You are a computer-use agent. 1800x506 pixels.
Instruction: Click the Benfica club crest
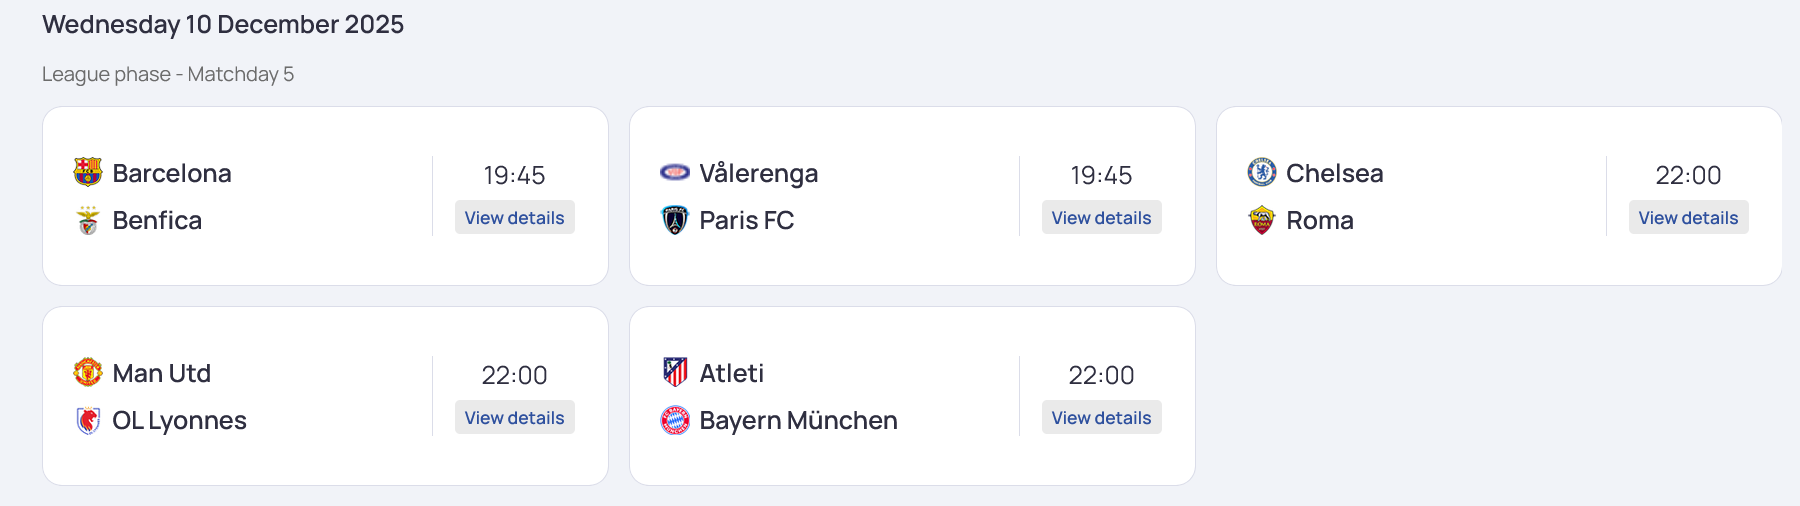tap(88, 220)
